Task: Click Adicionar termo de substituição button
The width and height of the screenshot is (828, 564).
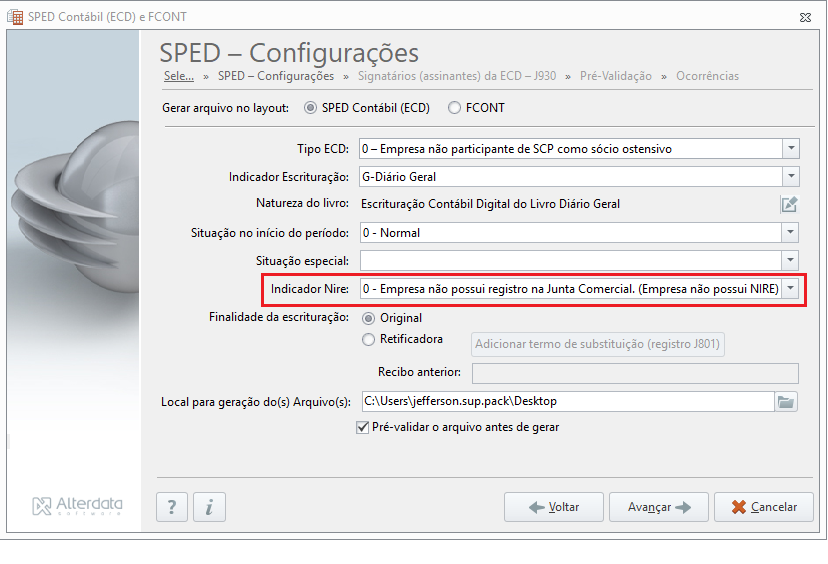Action: pyautogui.click(x=597, y=344)
